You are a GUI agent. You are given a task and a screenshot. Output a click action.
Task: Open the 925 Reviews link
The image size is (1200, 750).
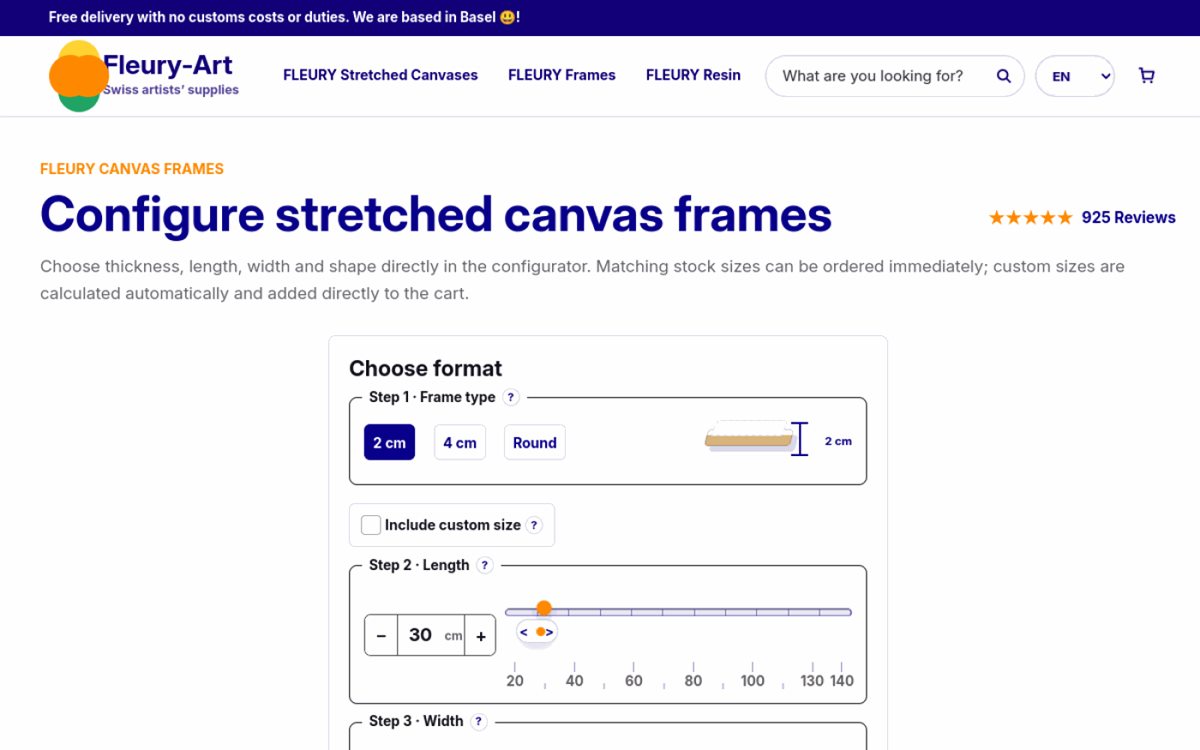[x=1128, y=217]
